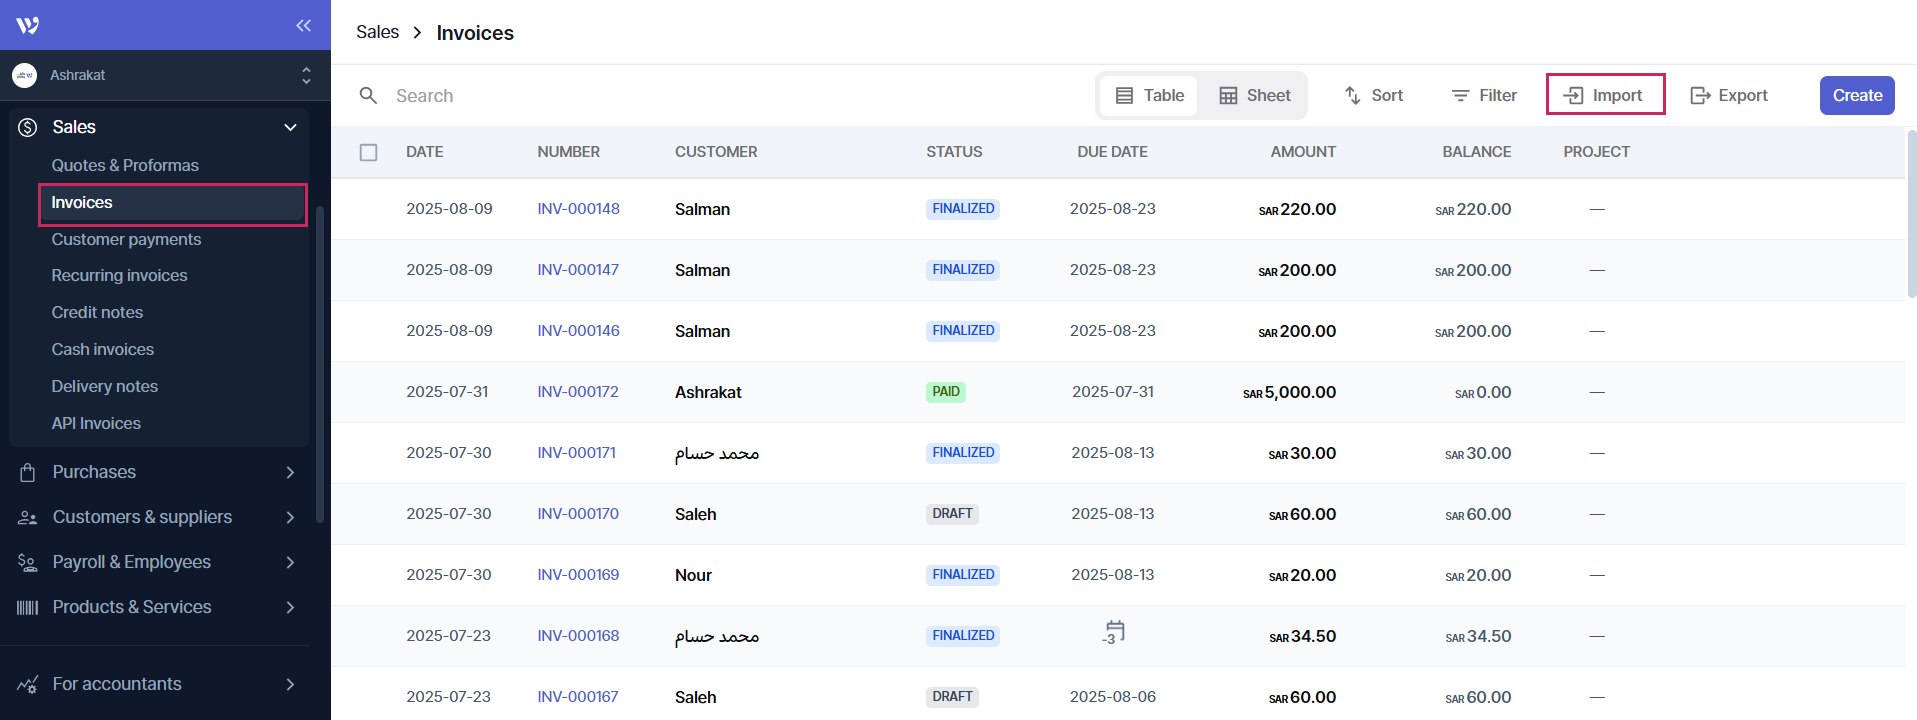The width and height of the screenshot is (1917, 720).
Task: Open Credit notes in the Sales menu
Action: pos(97,312)
